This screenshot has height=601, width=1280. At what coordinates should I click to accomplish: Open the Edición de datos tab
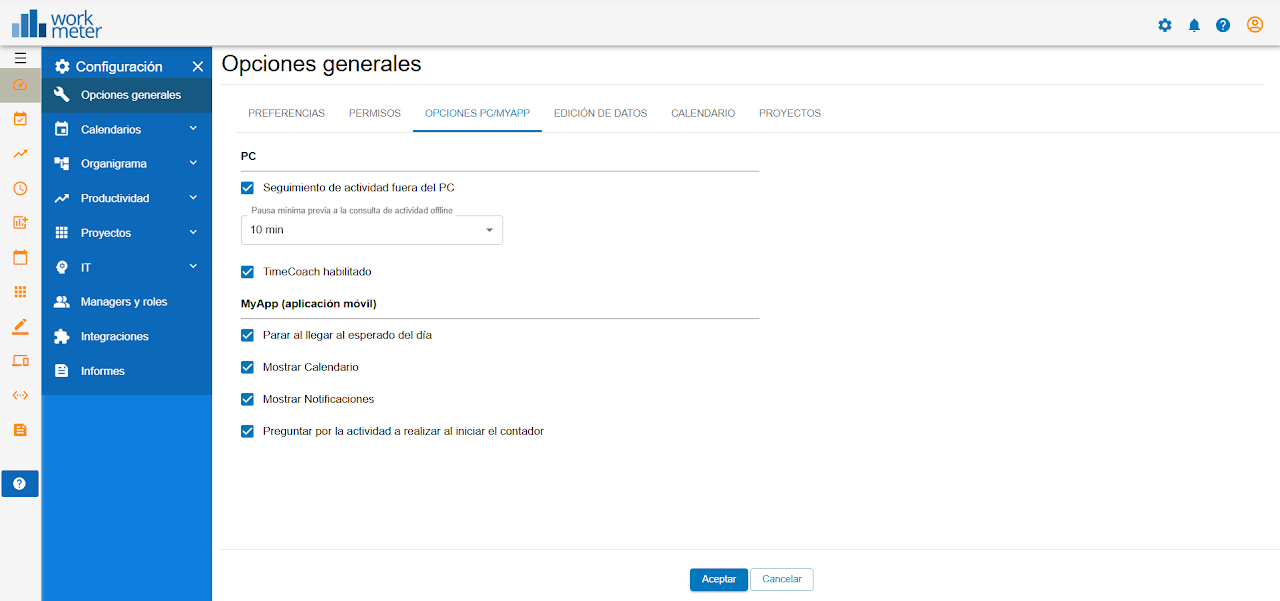(x=600, y=113)
